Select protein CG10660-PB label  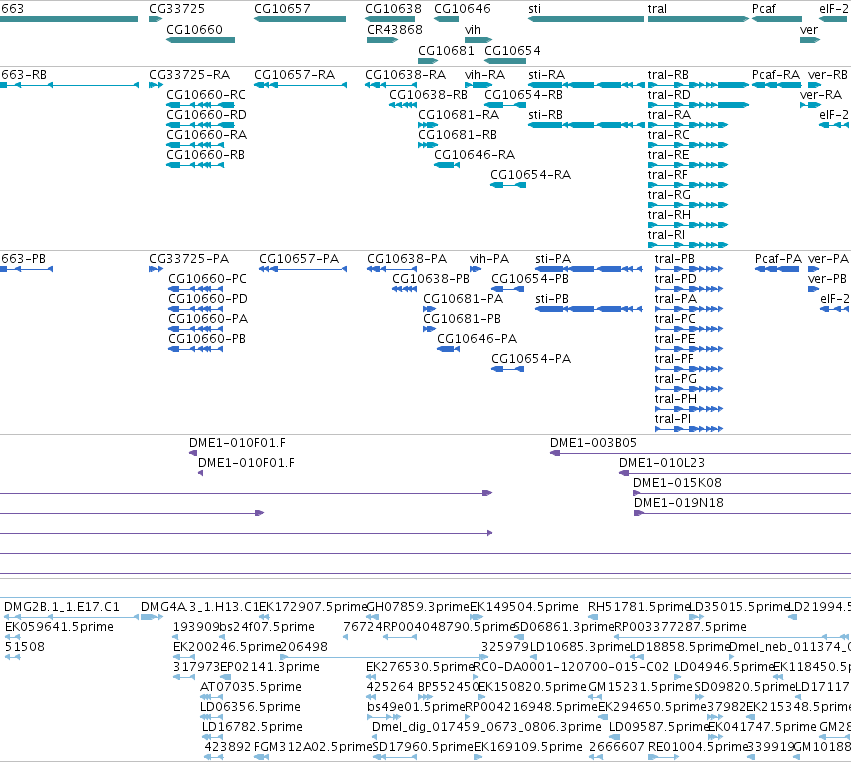[207, 339]
